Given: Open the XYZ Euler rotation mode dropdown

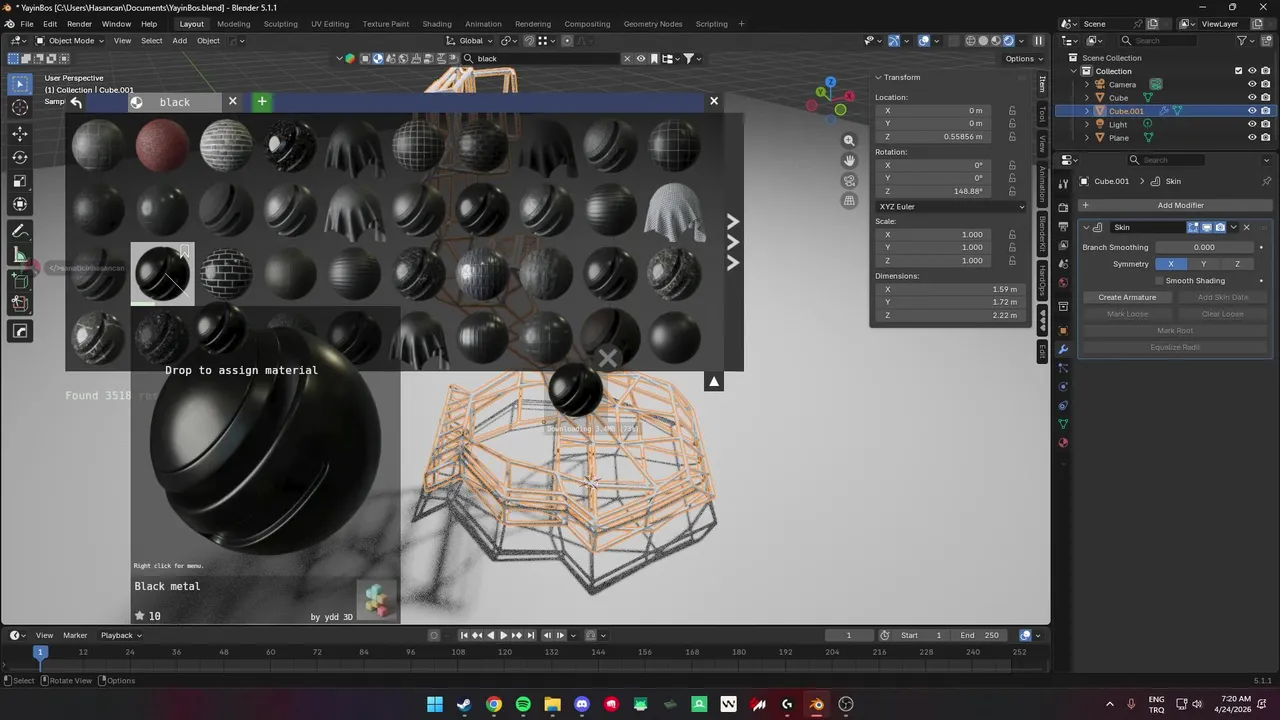Looking at the screenshot, I should (x=950, y=207).
